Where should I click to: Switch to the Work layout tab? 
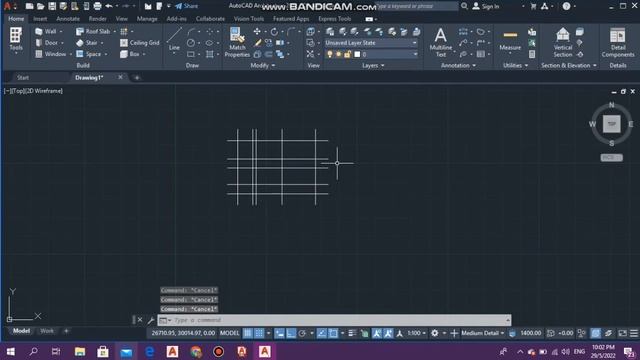tap(47, 331)
